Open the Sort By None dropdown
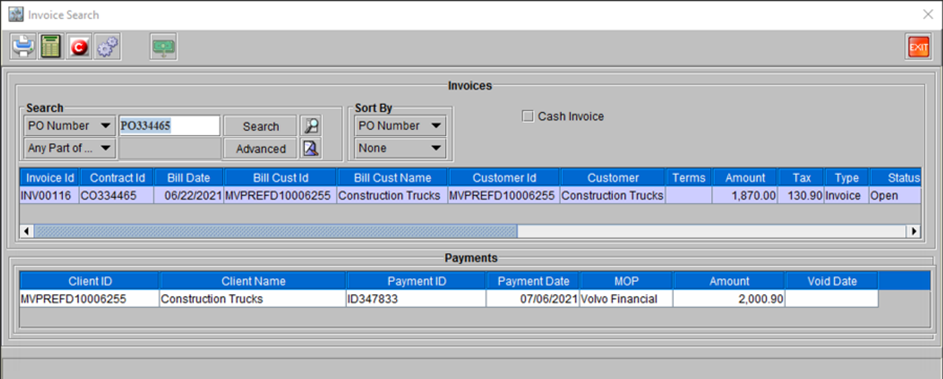Screen dimensions: 943x379 point(400,148)
